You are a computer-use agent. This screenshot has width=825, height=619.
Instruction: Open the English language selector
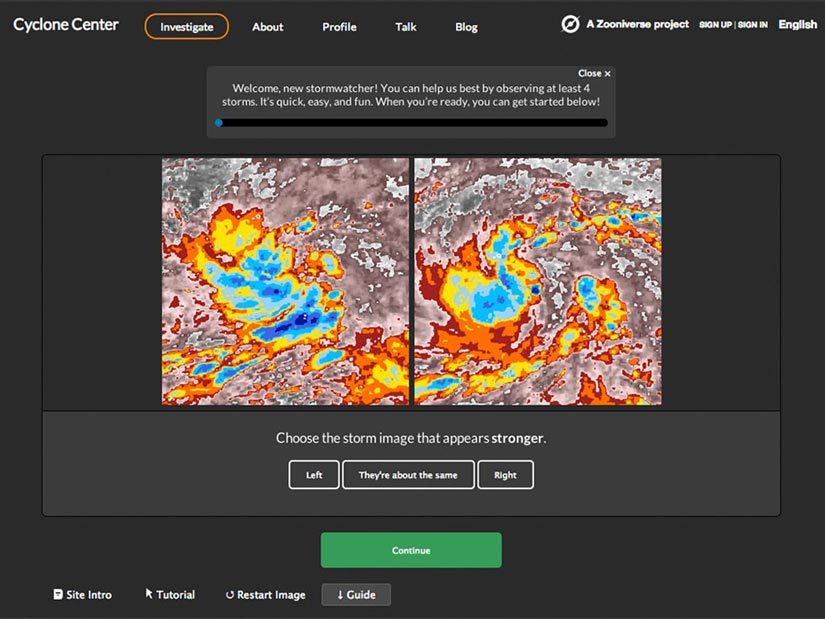(798, 24)
